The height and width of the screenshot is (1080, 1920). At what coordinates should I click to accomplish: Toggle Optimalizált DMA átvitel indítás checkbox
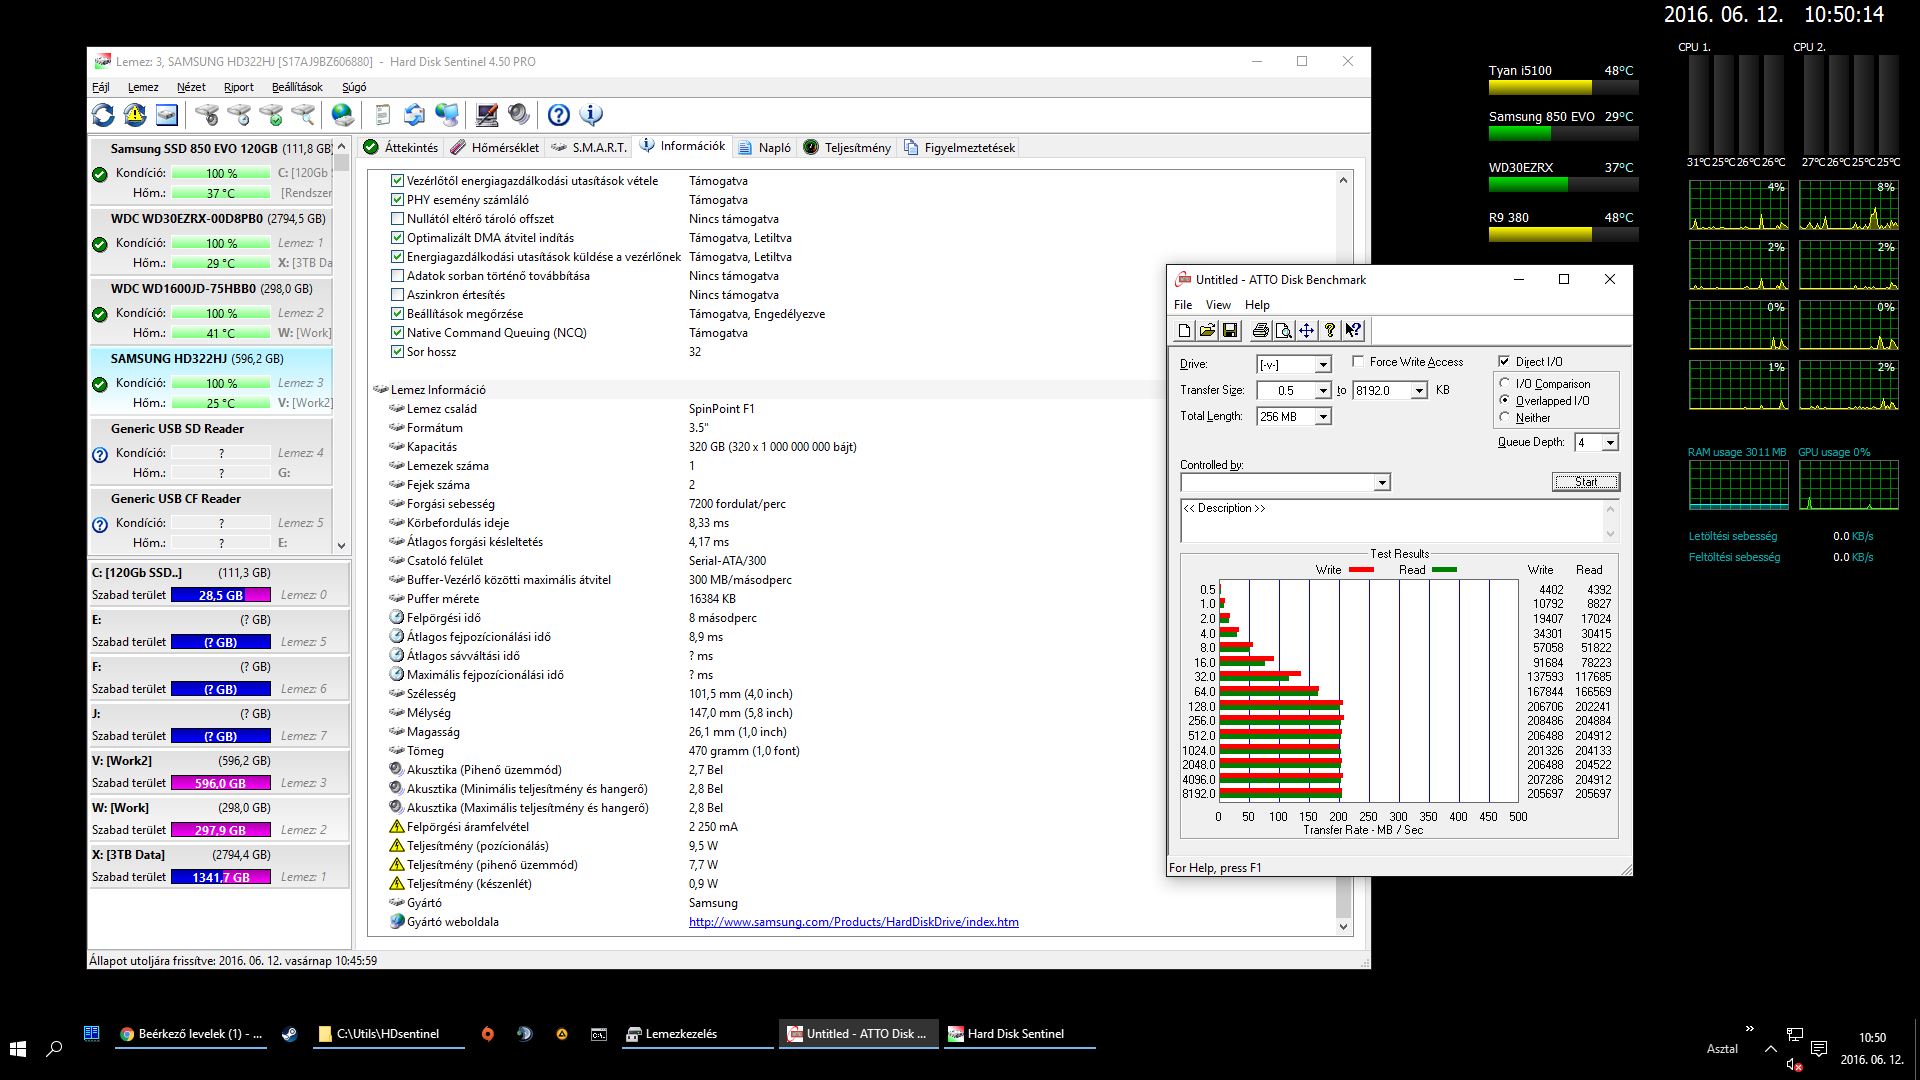coord(397,238)
